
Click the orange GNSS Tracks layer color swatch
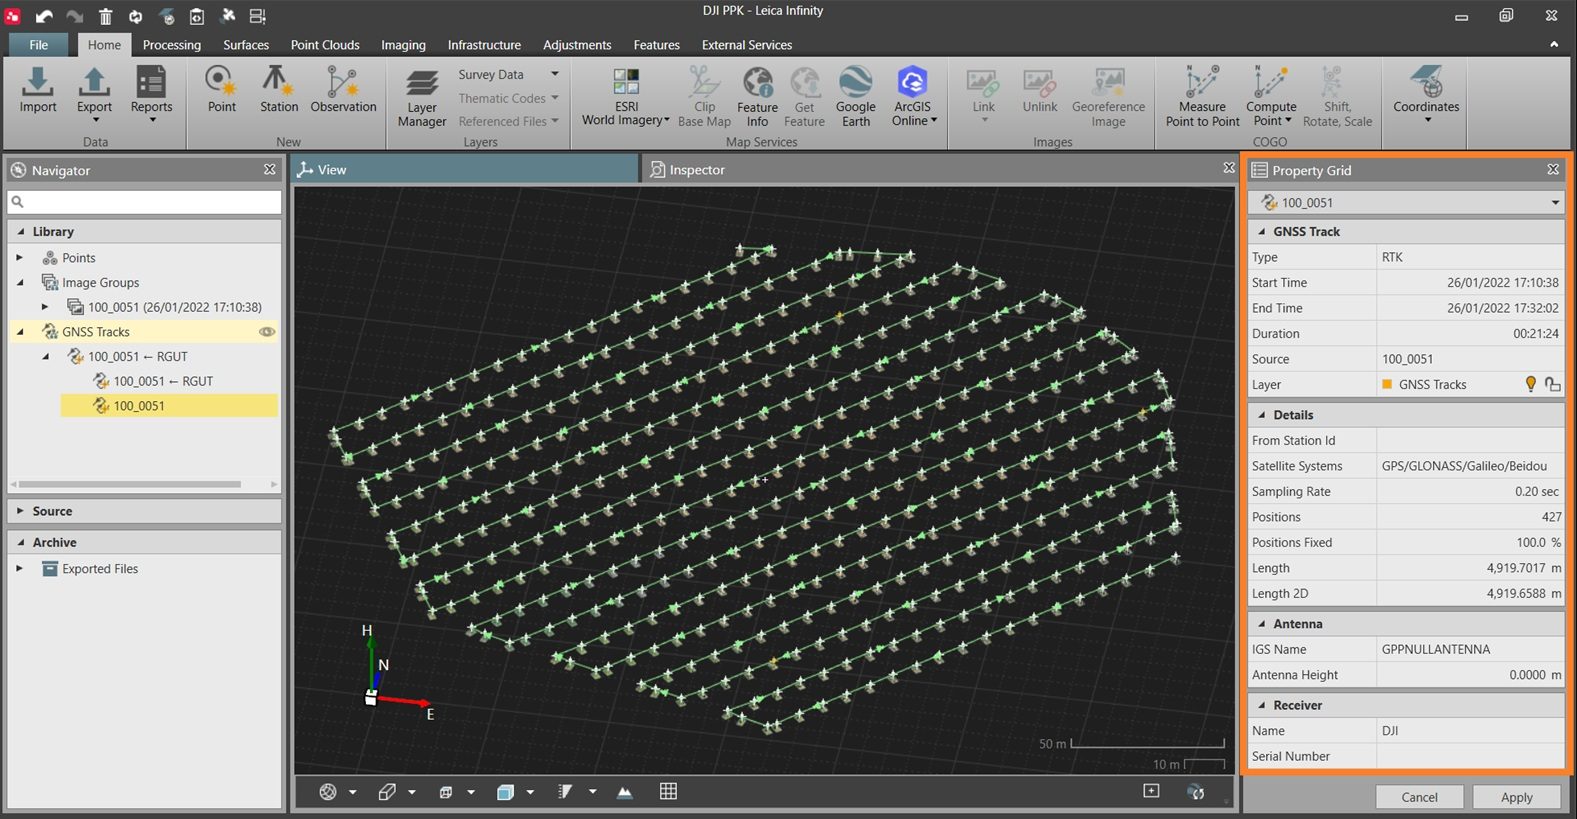click(x=1387, y=385)
